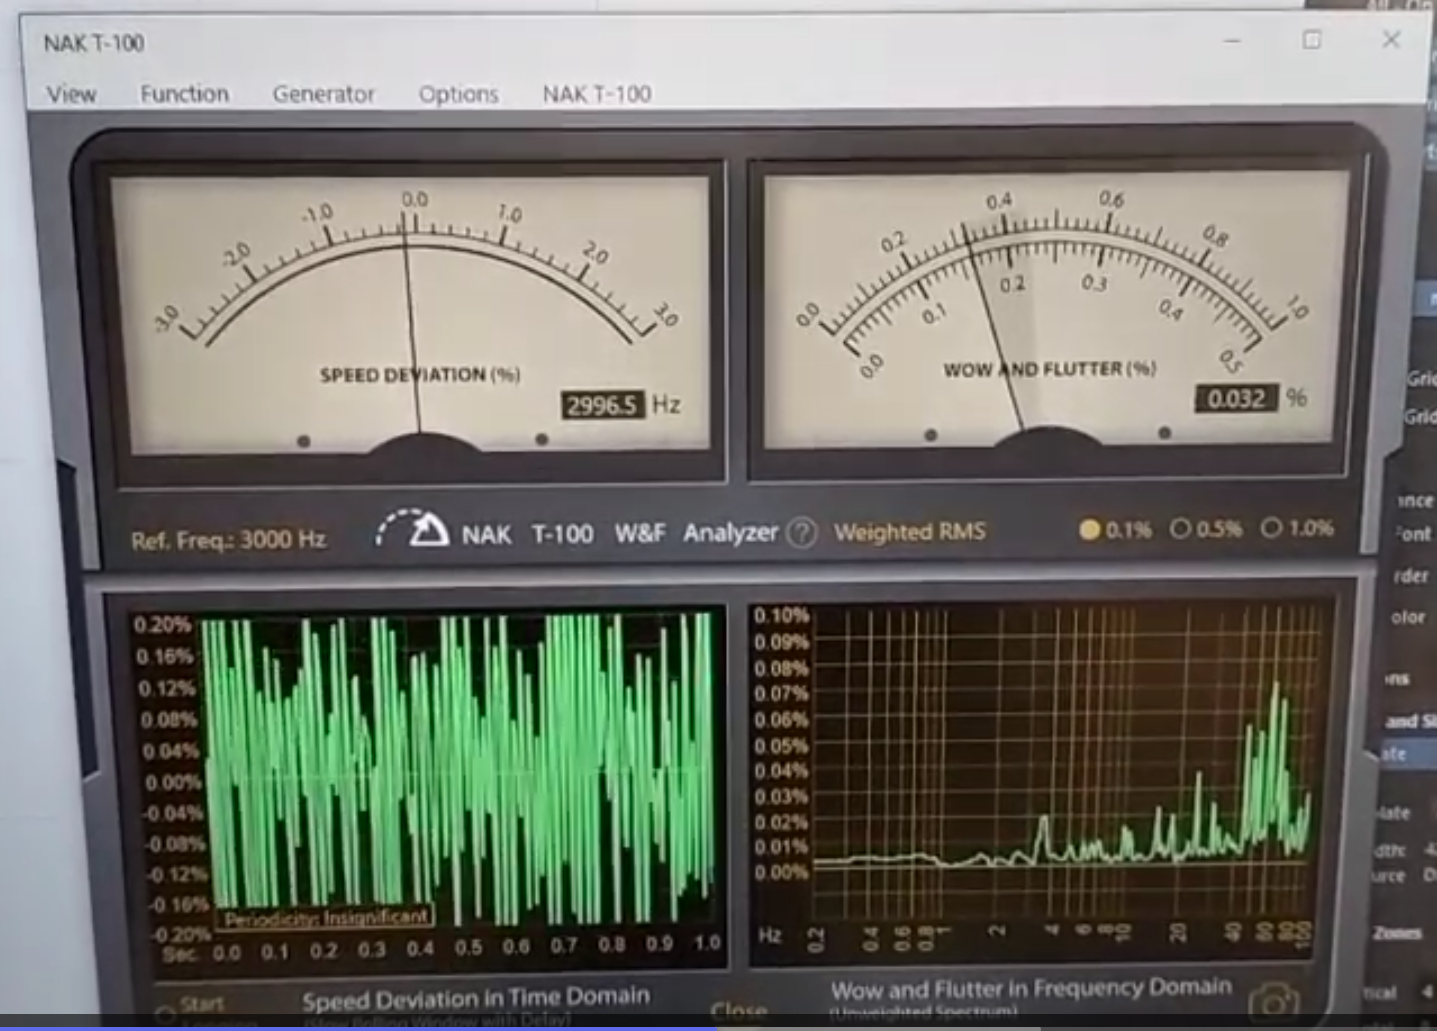
Task: Select the 1.0% range radio button
Action: point(1271,527)
